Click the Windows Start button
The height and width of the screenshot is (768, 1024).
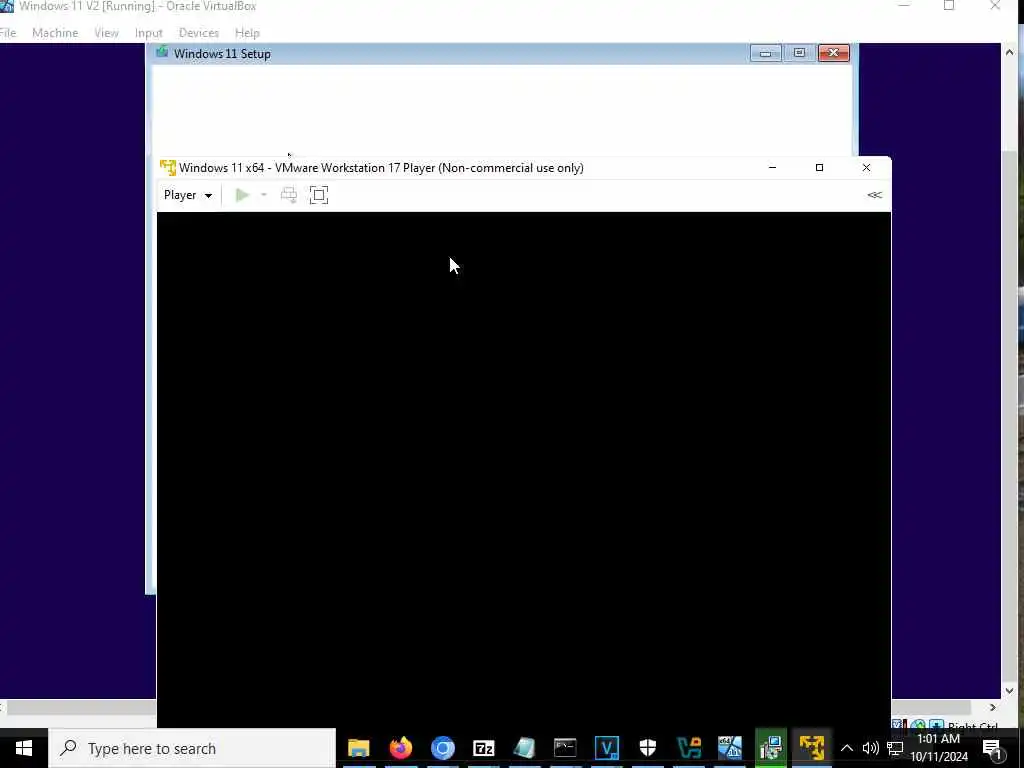coord(24,748)
